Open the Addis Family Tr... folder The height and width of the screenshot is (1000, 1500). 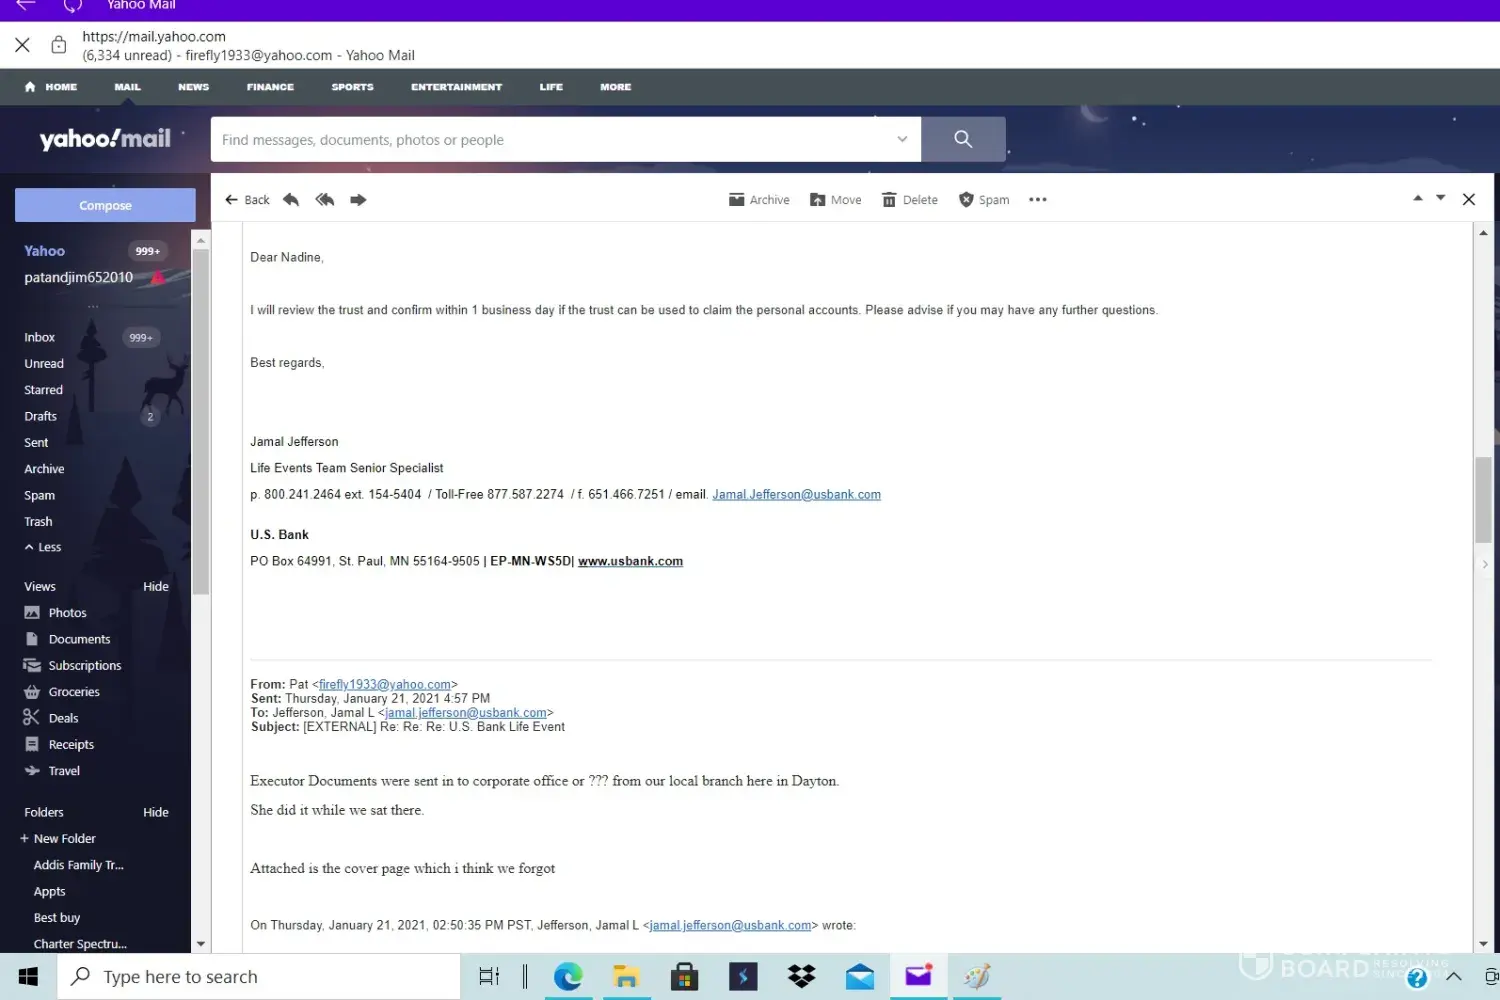click(x=79, y=865)
